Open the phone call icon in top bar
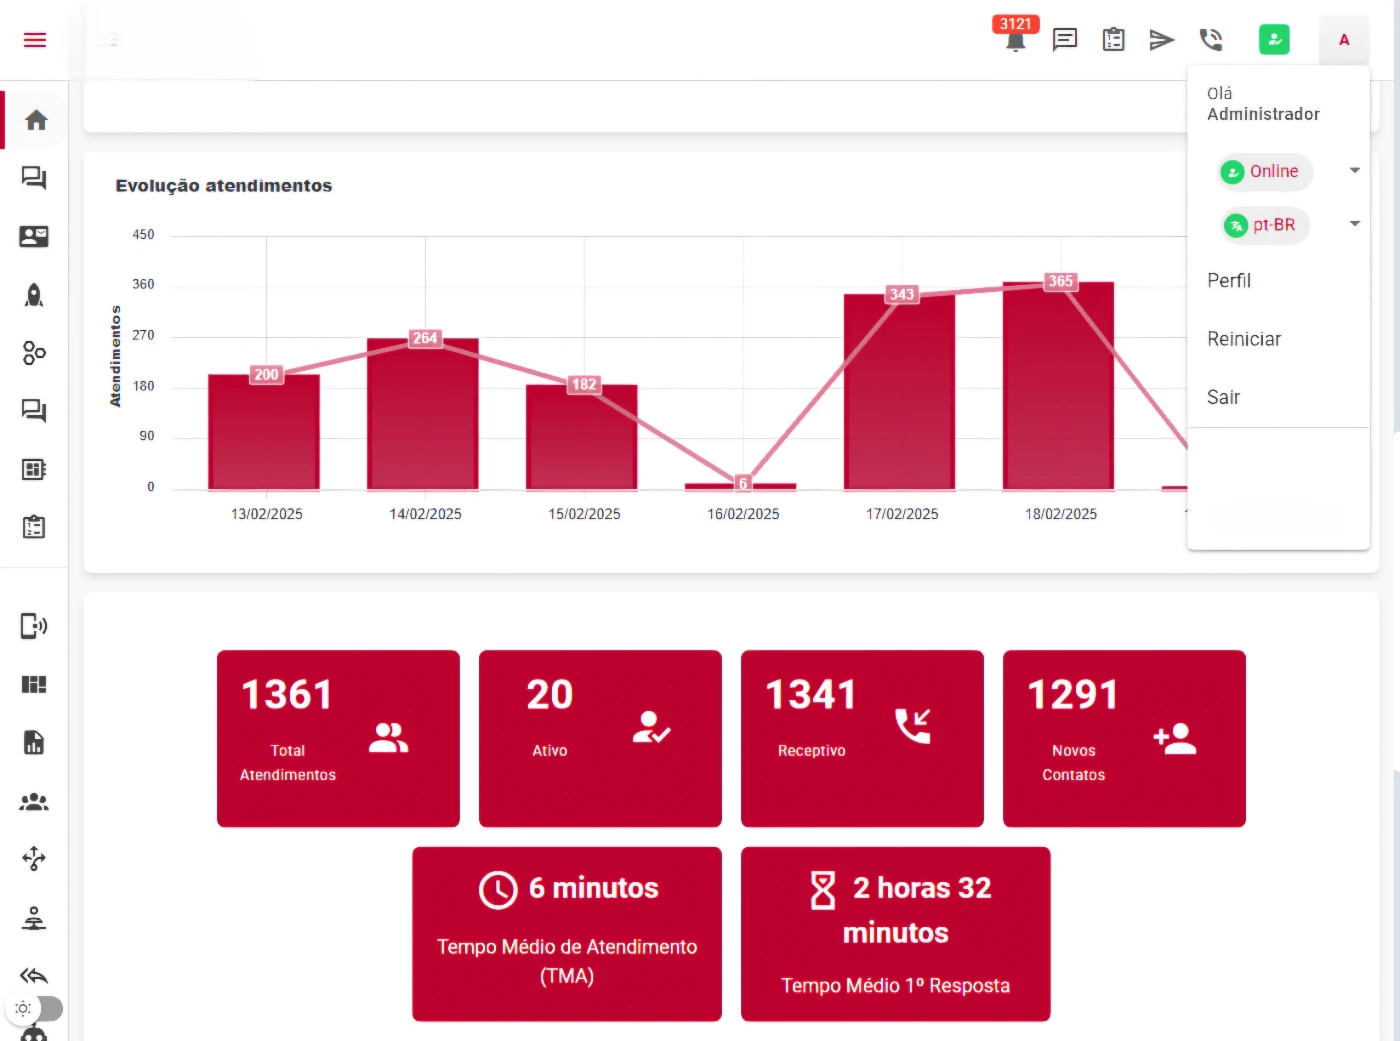This screenshot has height=1041, width=1400. pos(1211,40)
